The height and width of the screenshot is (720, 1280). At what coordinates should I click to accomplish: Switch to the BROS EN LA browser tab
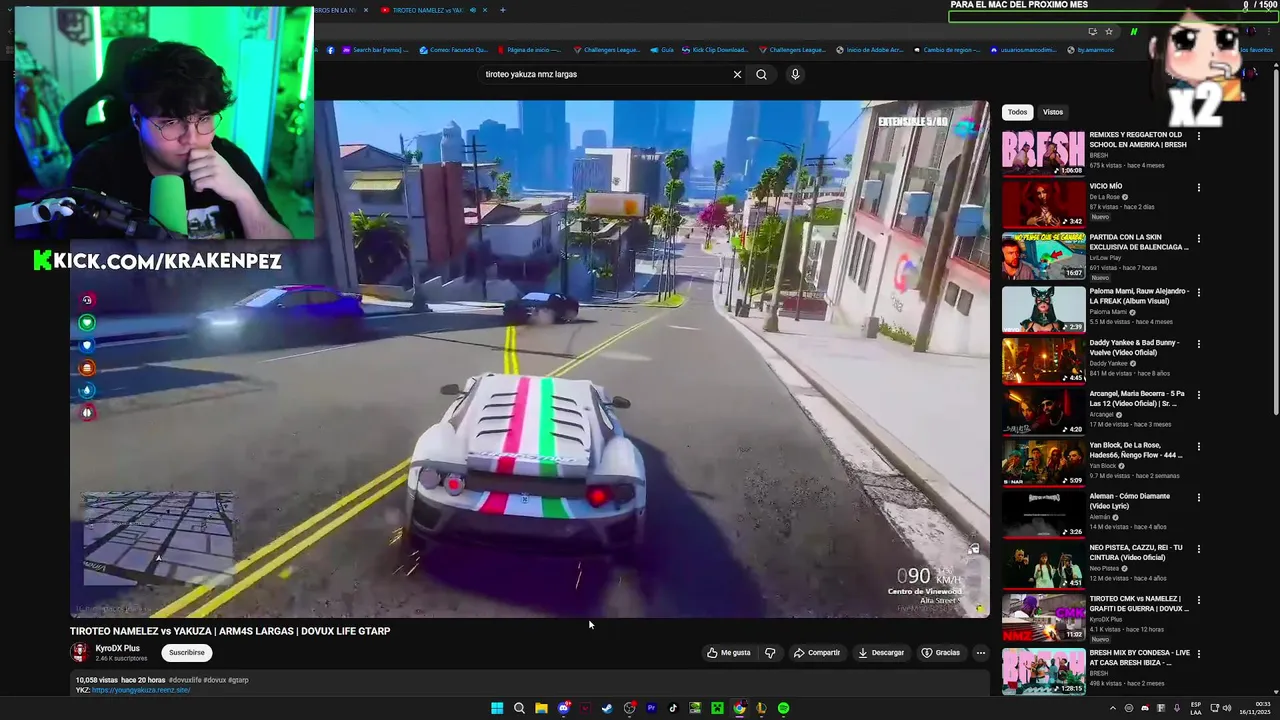(x=335, y=10)
